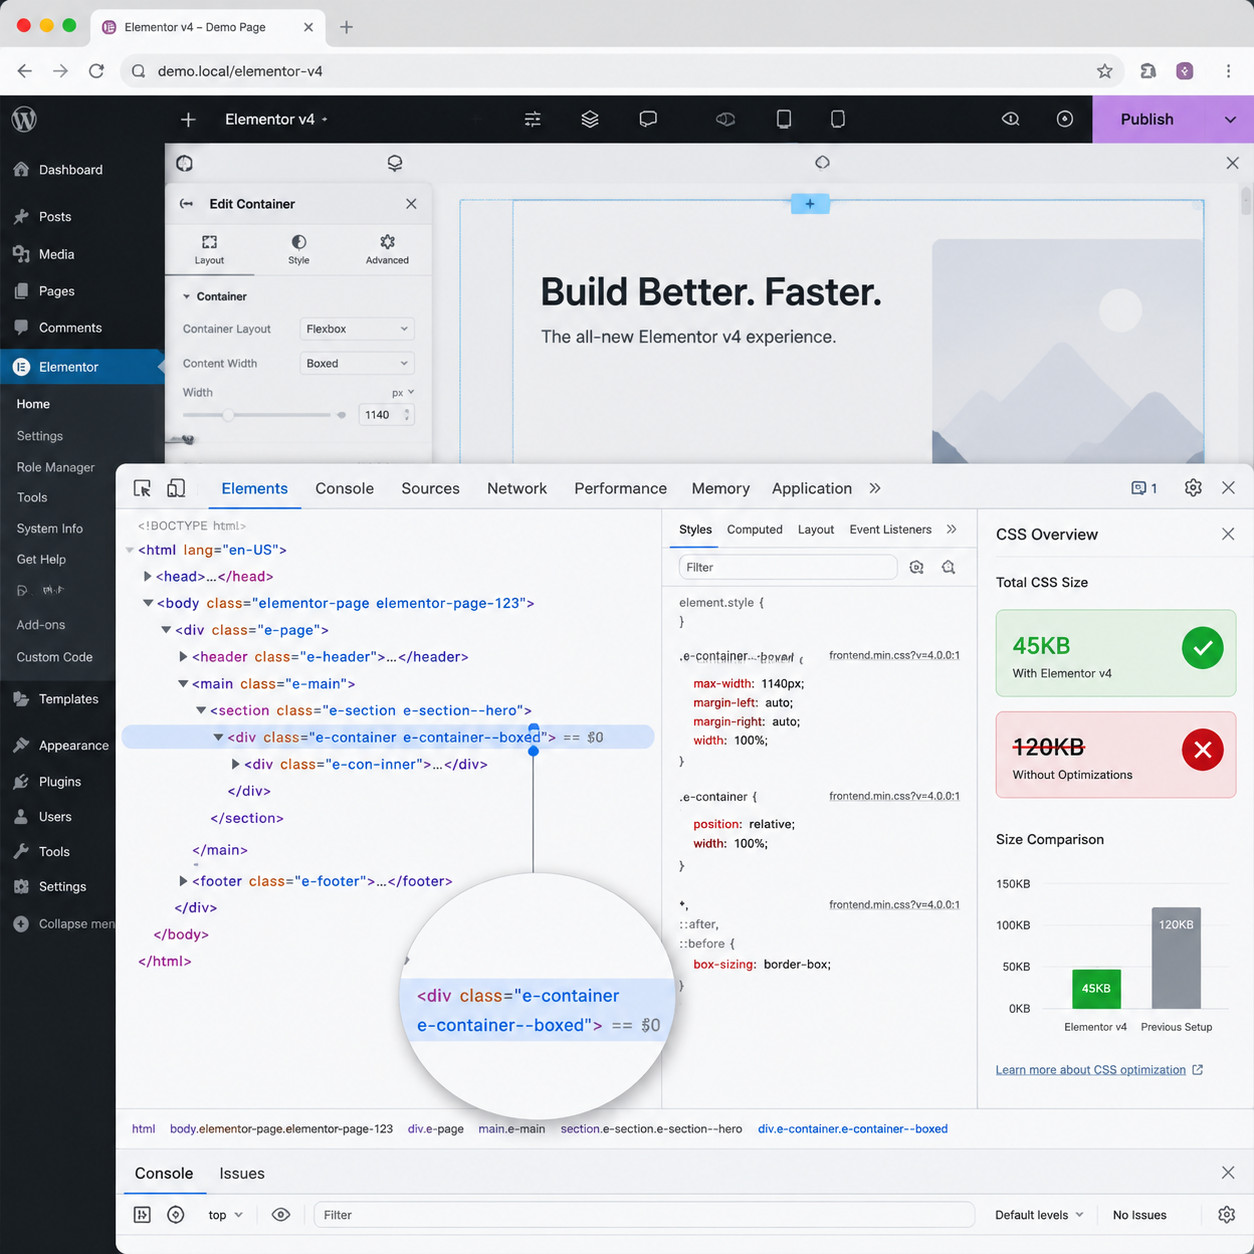Toggle console sidebar icon
1254x1254 pixels.
point(142,1215)
